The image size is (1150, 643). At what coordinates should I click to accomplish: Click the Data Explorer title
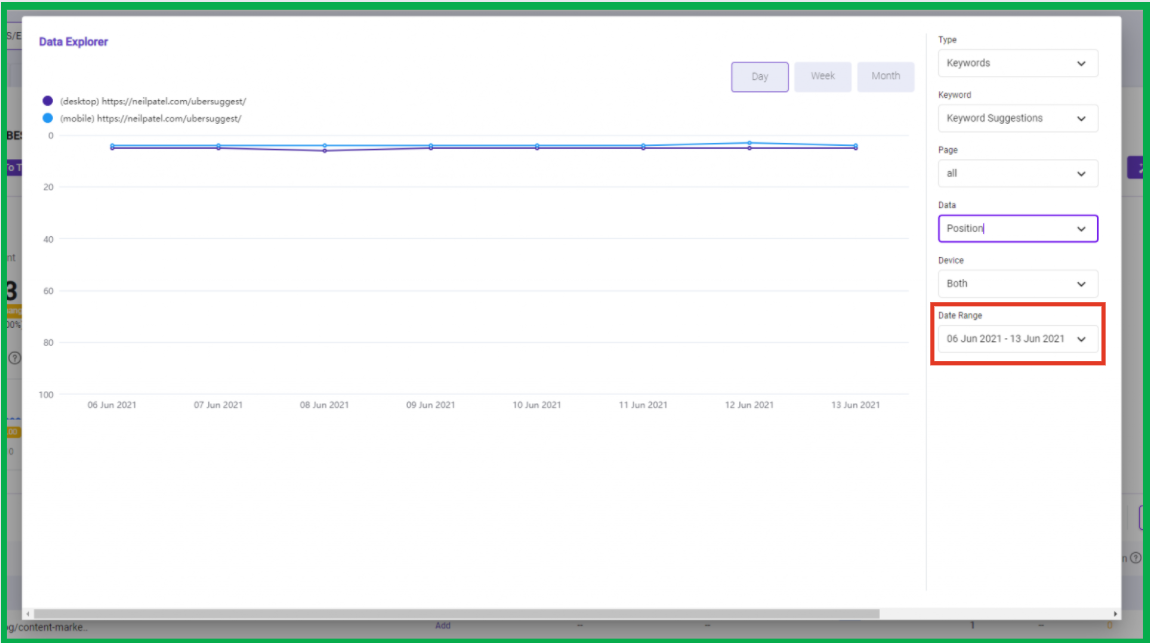click(73, 42)
